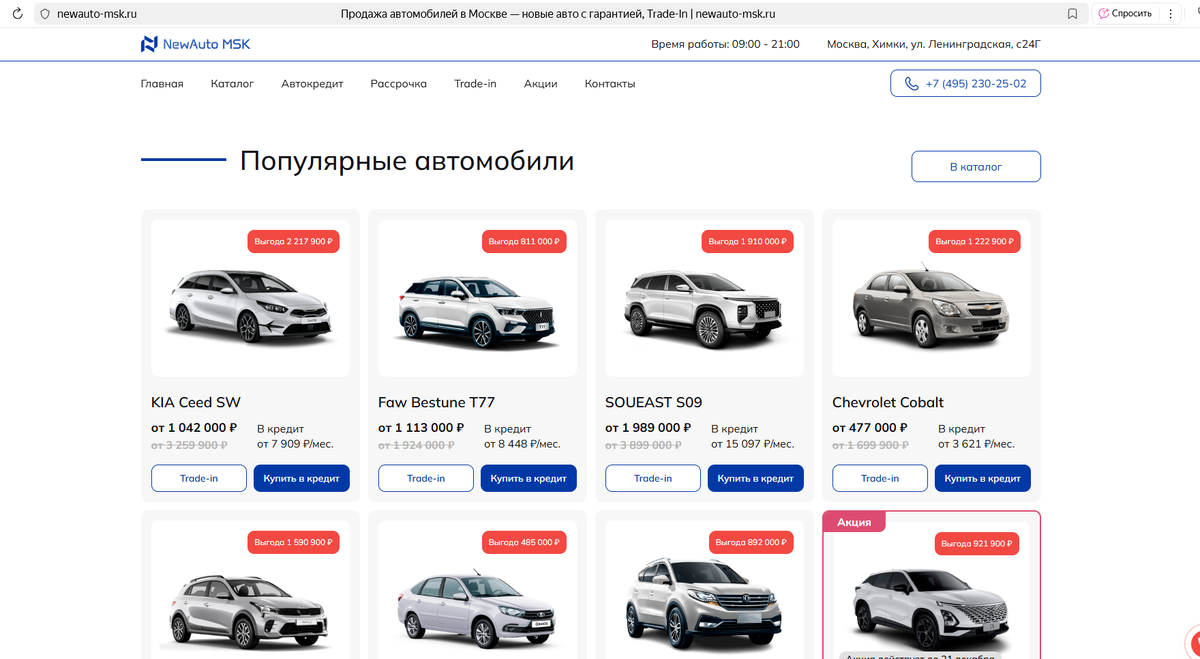
Task: Open the KIA Ceed SW title link
Action: 196,402
